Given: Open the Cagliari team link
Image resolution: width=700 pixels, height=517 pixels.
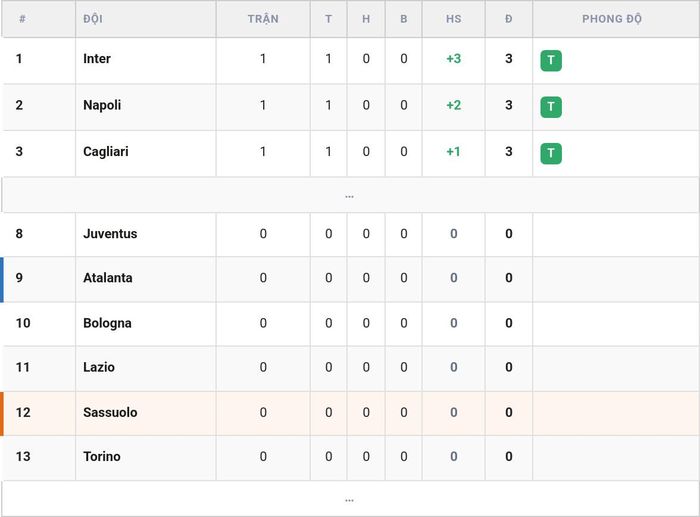Looking at the screenshot, I should (106, 152).
